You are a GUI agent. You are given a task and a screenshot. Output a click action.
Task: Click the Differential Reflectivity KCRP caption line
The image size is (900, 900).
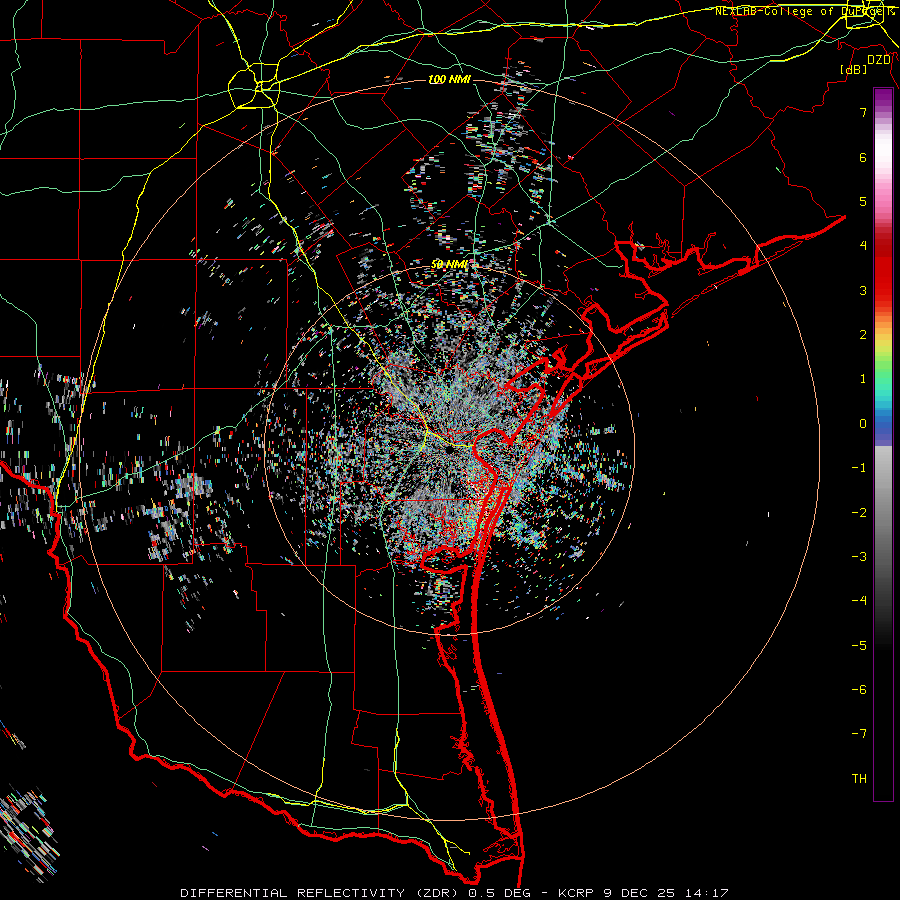click(x=455, y=893)
